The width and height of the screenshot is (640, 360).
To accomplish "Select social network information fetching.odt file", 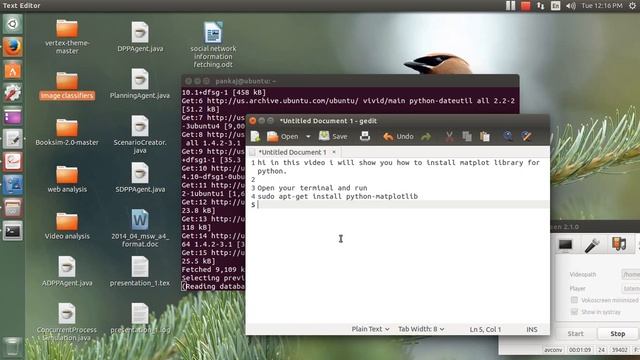I will 213,44.
